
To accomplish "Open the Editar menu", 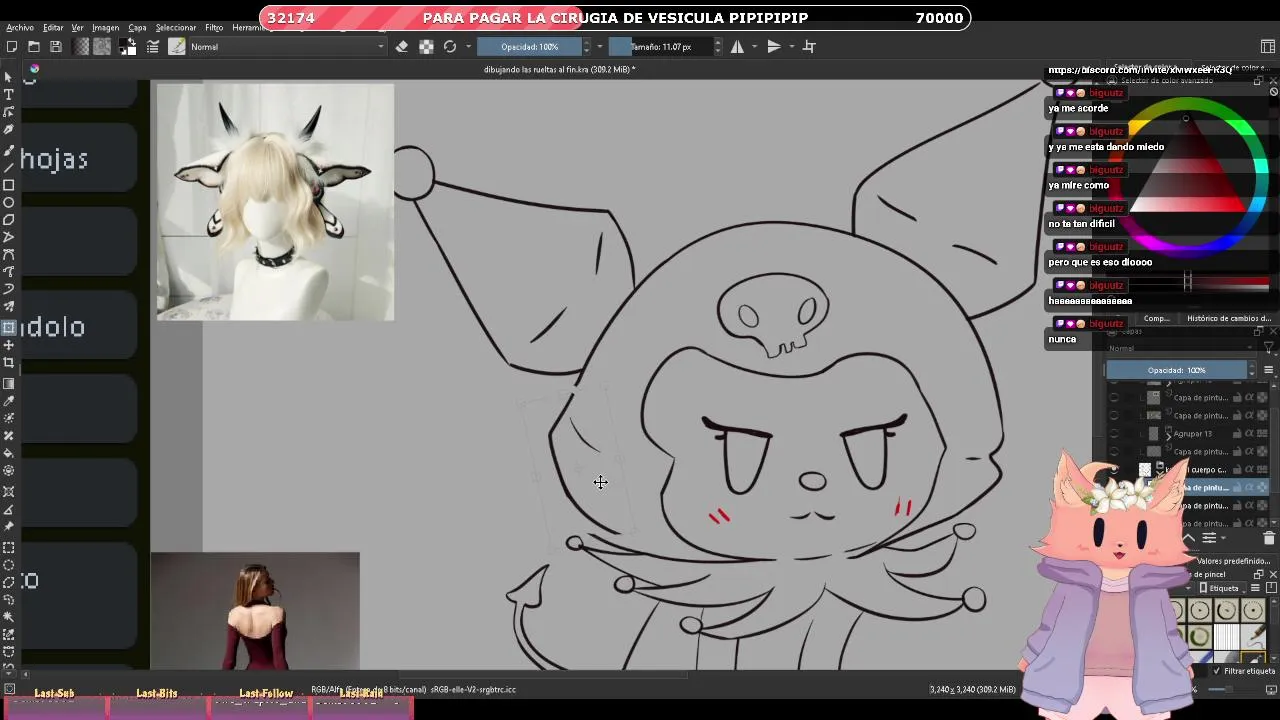I will click(53, 28).
